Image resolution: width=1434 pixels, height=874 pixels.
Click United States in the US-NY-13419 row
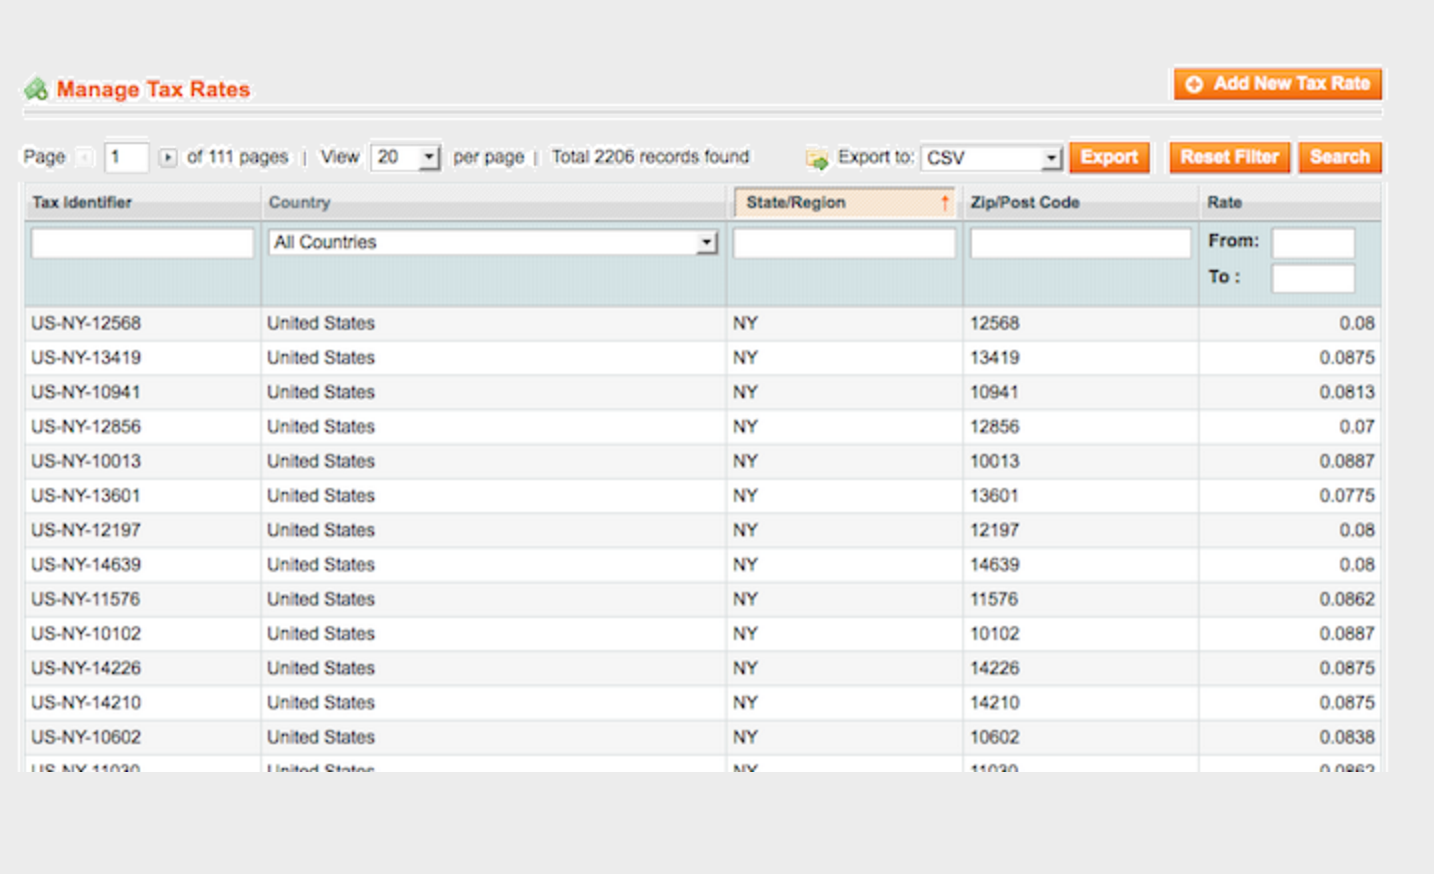click(321, 358)
